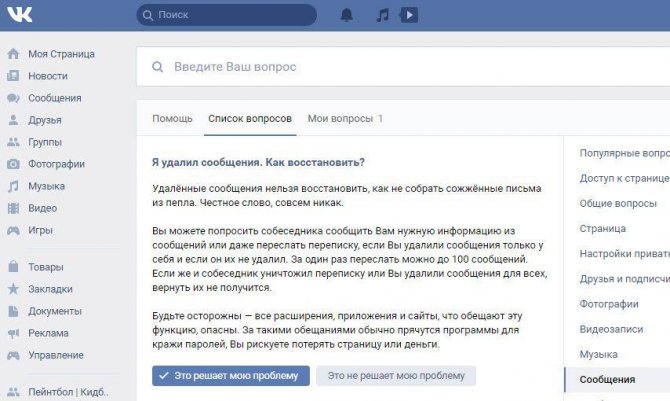Open the music note icon in header
The height and width of the screenshot is (401, 670).
click(x=382, y=15)
